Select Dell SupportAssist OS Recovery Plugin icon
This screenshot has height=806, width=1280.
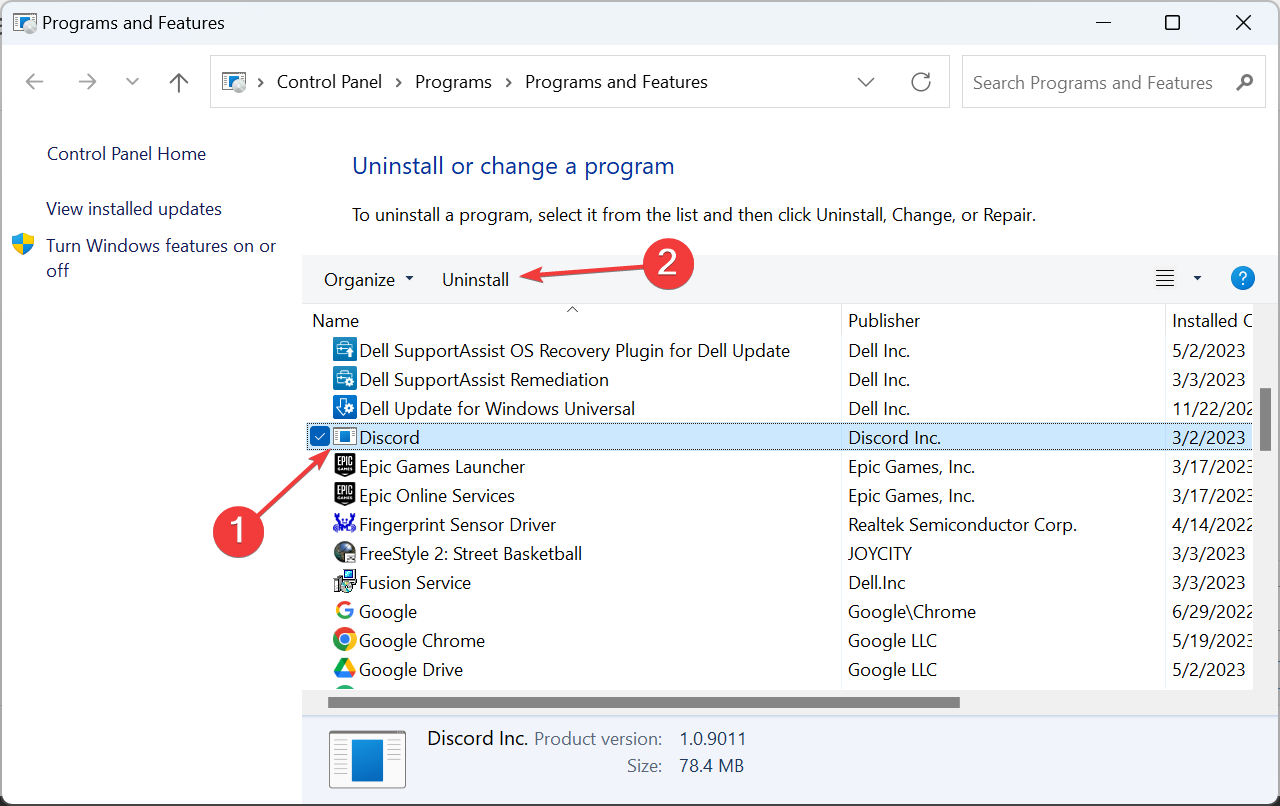click(345, 350)
